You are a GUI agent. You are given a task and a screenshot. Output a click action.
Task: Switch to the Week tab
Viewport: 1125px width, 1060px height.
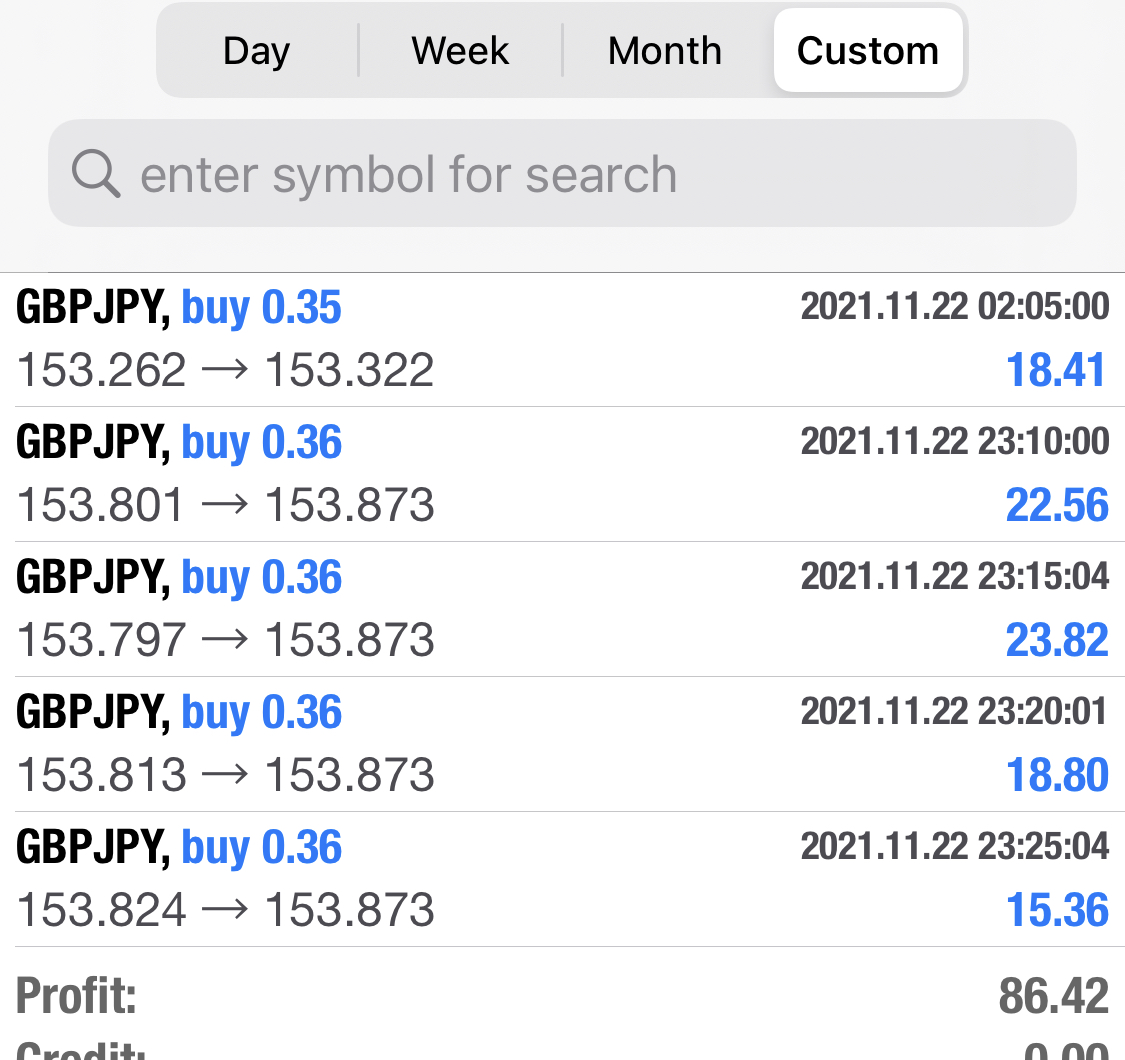tap(460, 51)
